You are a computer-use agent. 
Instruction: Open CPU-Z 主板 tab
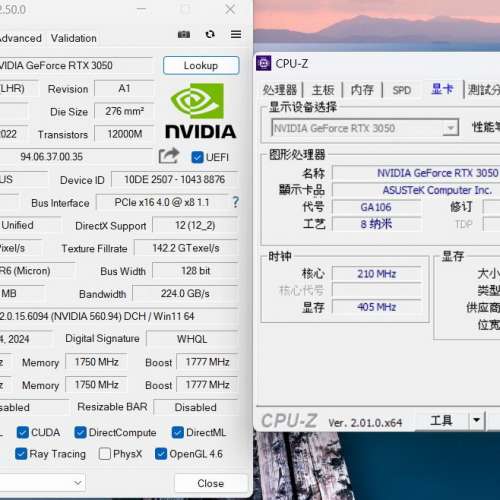pos(323,90)
